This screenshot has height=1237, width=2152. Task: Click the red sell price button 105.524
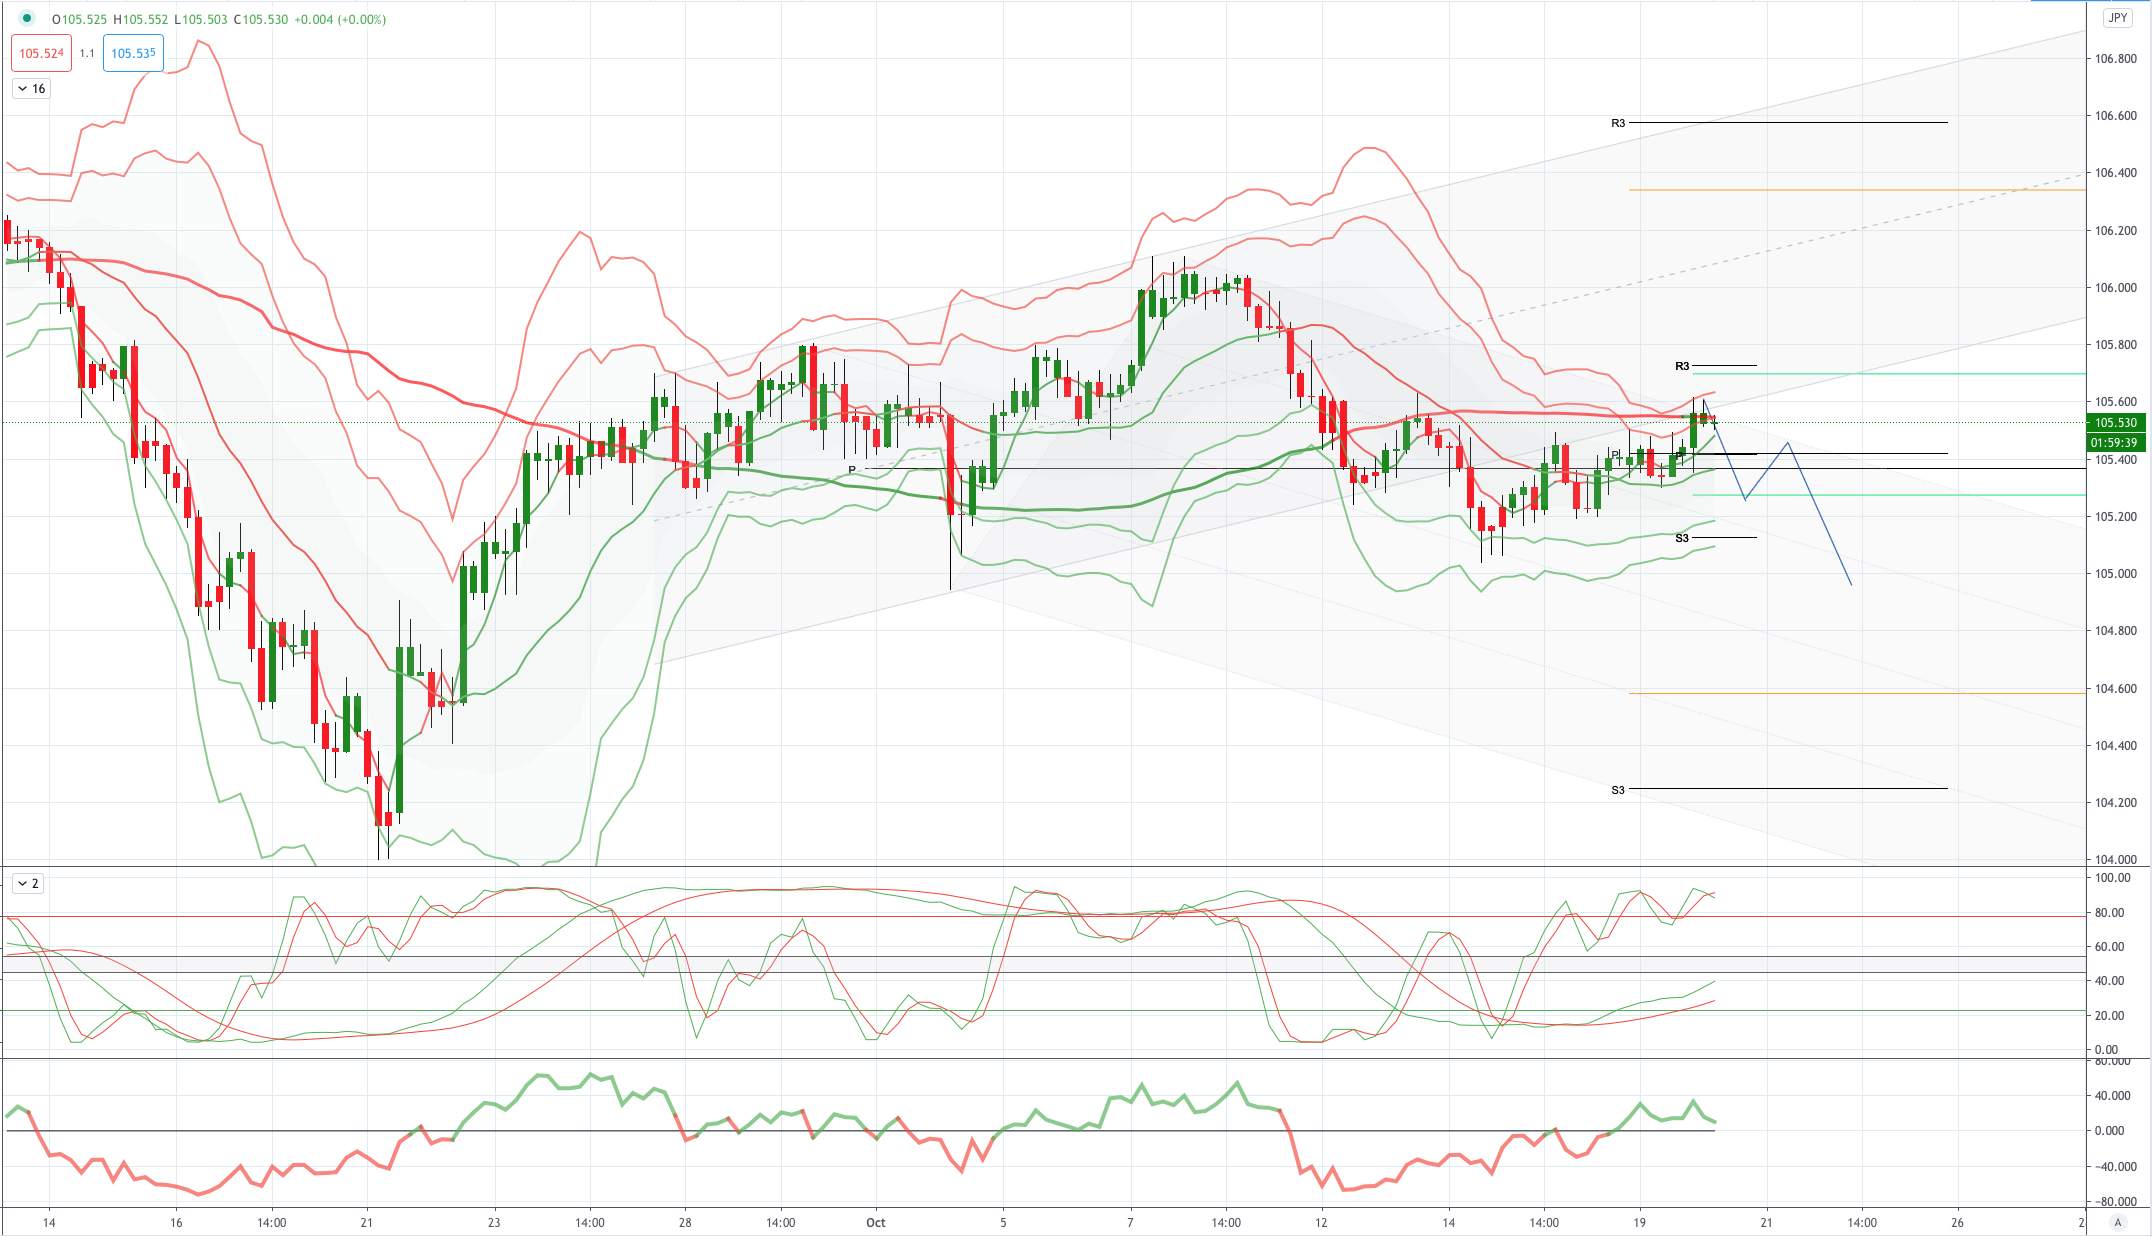41,53
